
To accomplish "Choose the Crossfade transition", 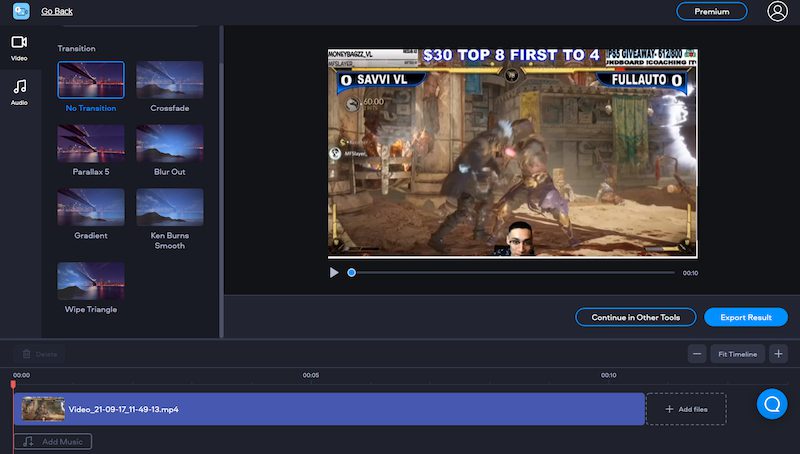I will click(x=169, y=80).
